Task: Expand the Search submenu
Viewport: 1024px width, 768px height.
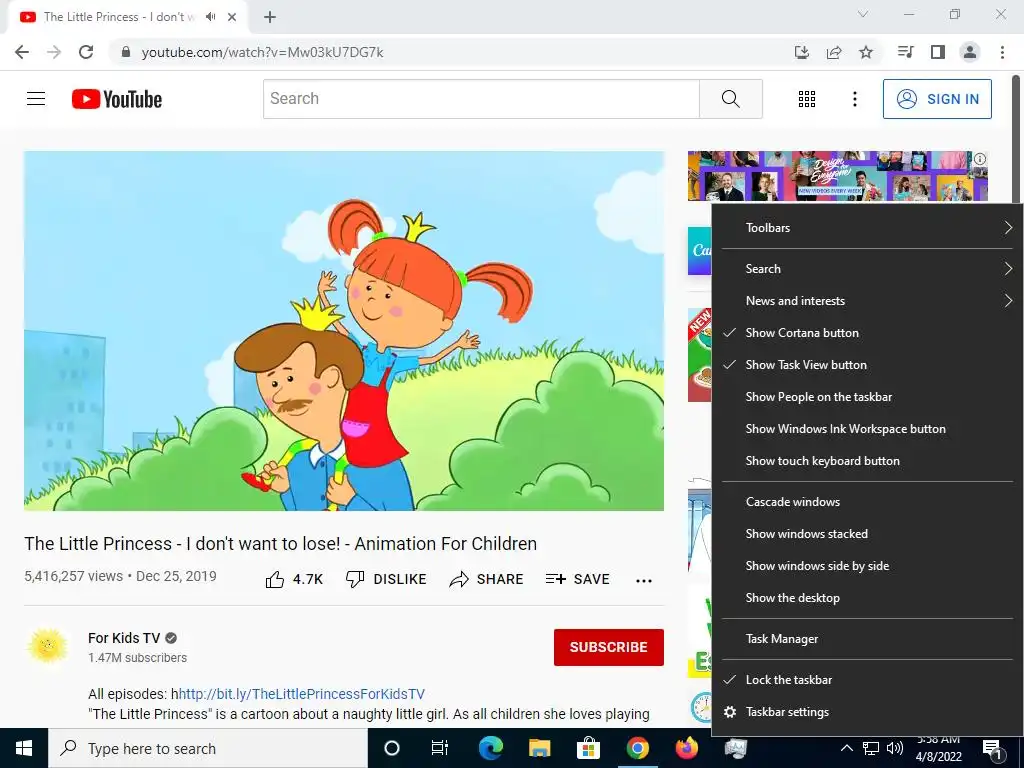Action: 867,268
